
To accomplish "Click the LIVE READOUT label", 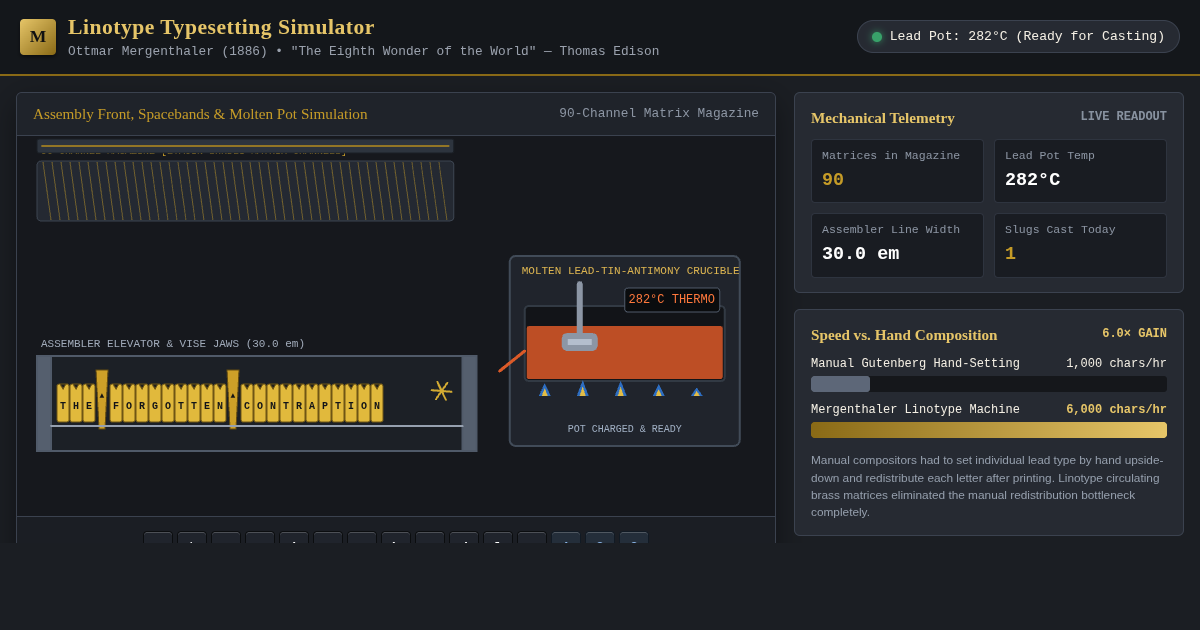I will point(1123,117).
